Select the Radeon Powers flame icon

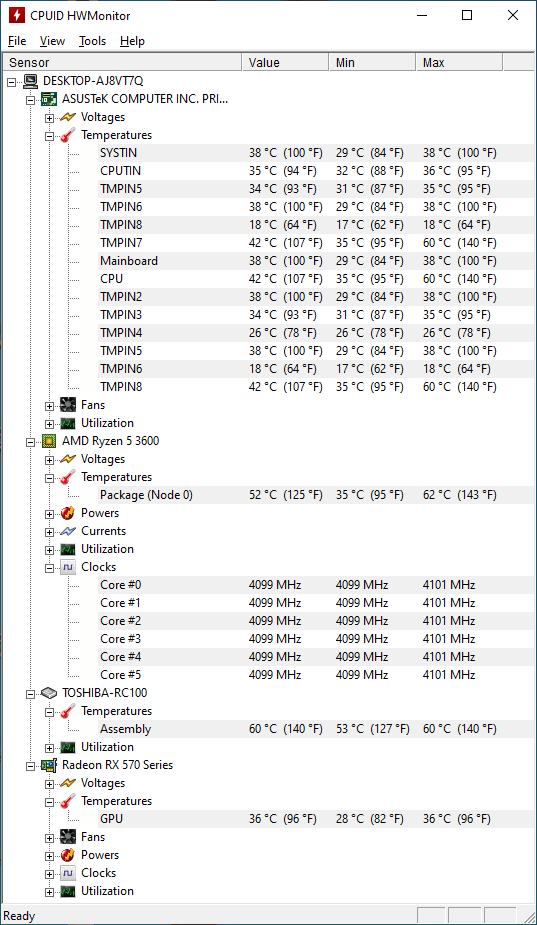click(68, 855)
